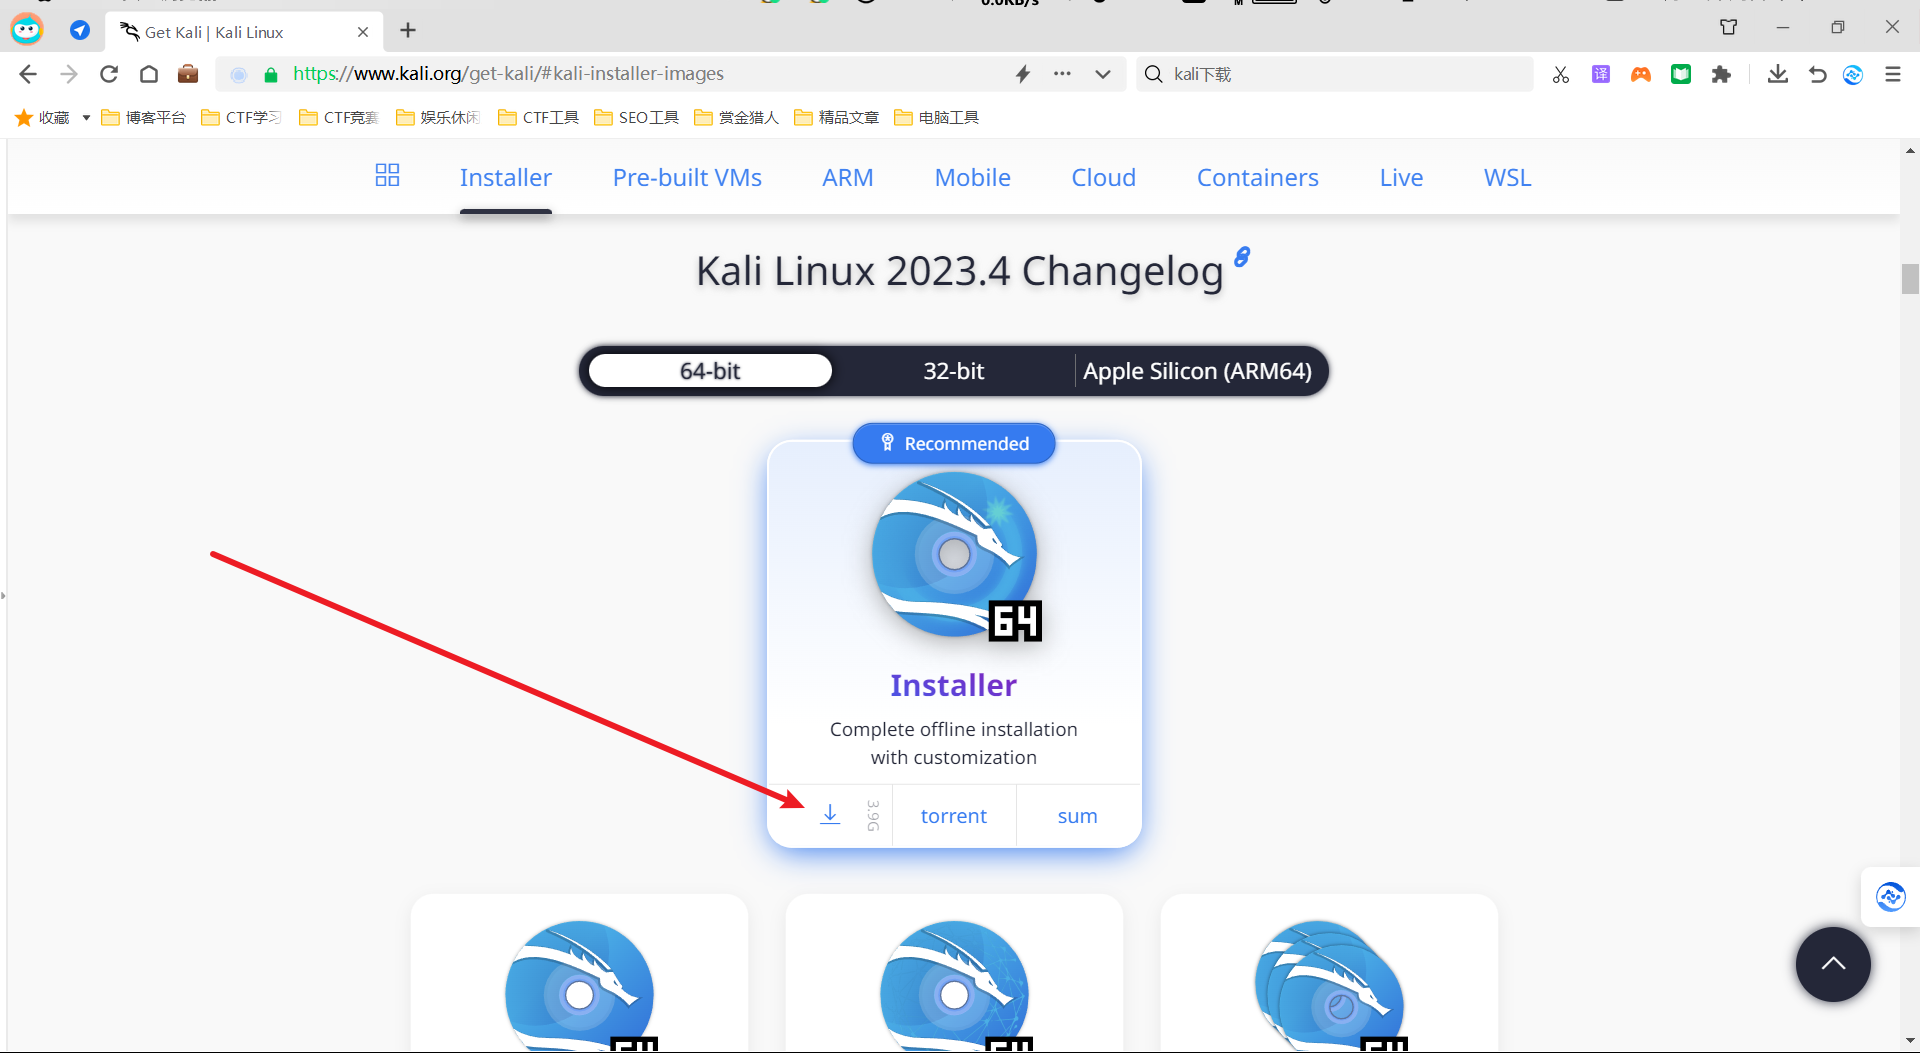
Task: Select the Get Kali | Kali Linux tab
Action: (244, 32)
